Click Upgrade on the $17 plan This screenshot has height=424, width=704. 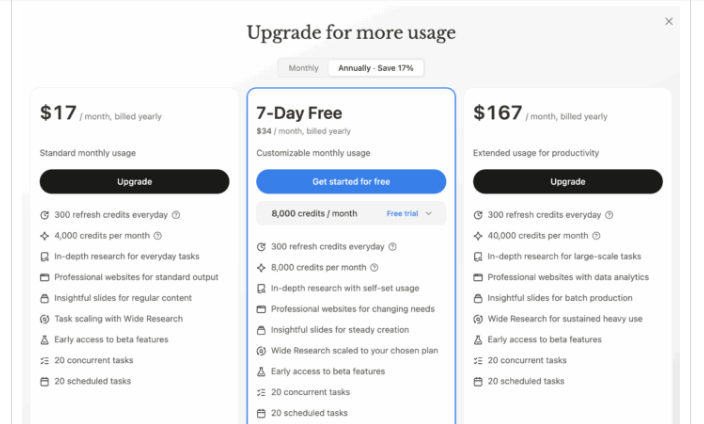tap(134, 181)
